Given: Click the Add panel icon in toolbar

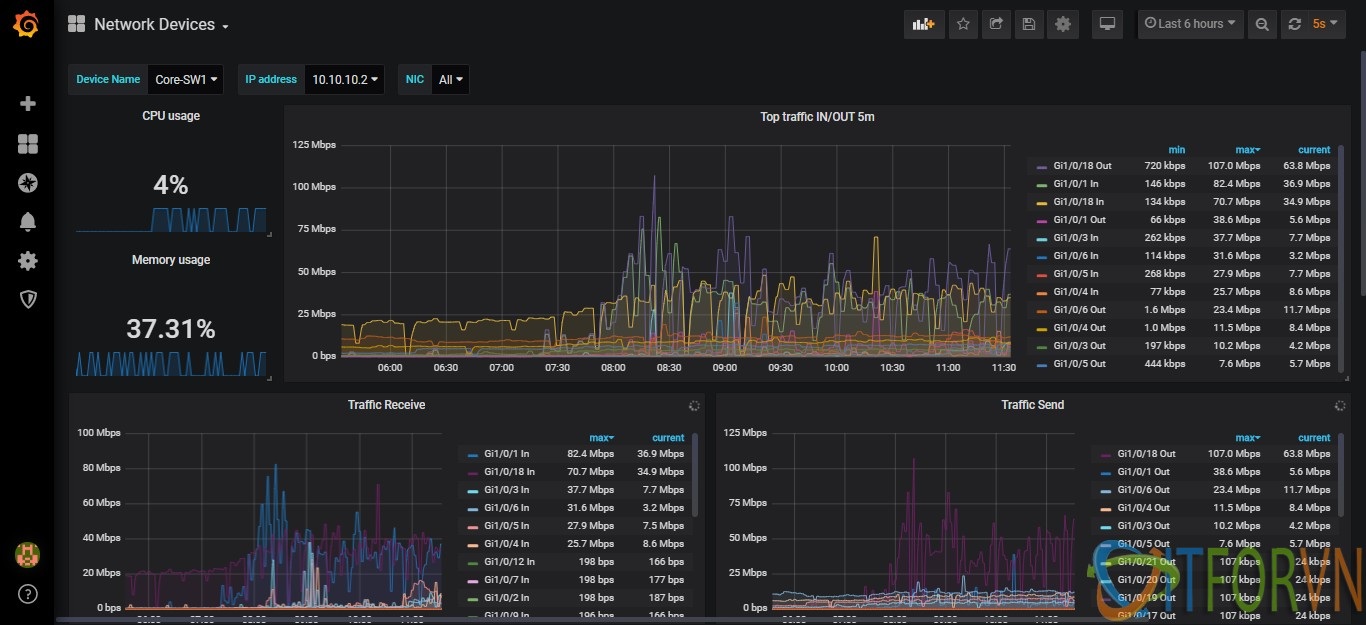Looking at the screenshot, I should [x=923, y=24].
